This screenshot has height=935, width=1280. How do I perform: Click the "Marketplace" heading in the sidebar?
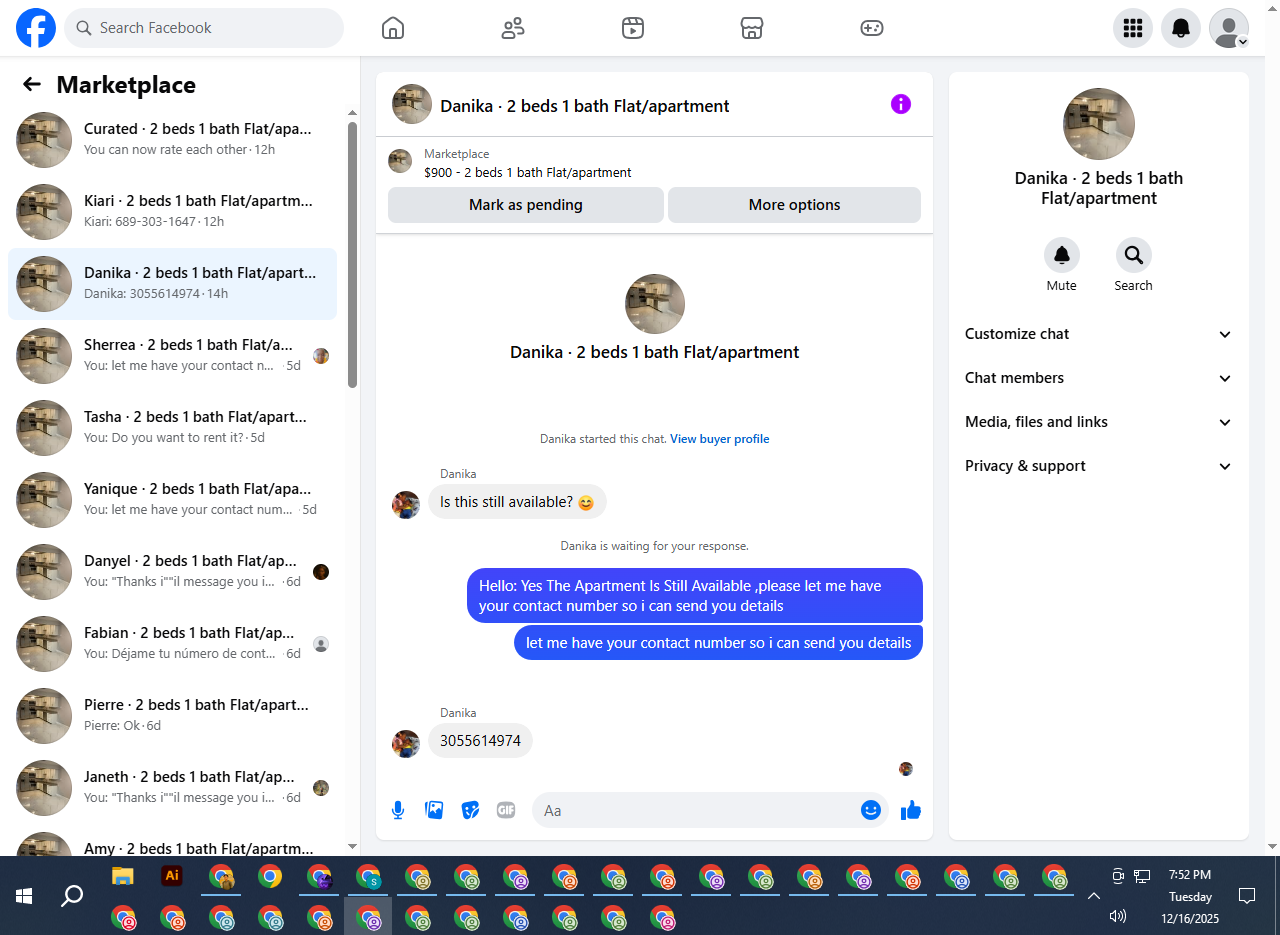coord(126,85)
